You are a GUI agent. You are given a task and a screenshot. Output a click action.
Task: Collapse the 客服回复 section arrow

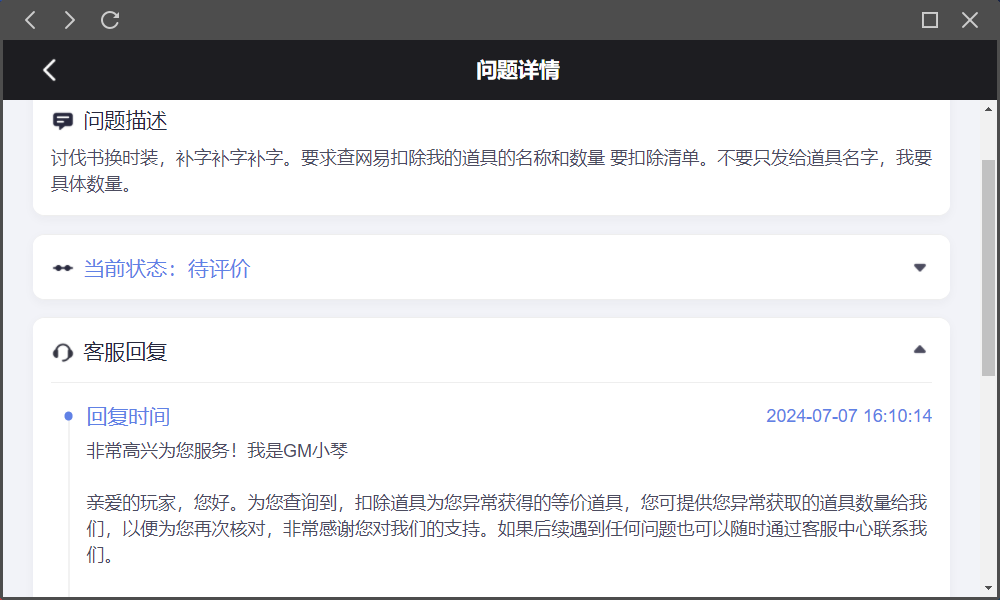pos(920,350)
